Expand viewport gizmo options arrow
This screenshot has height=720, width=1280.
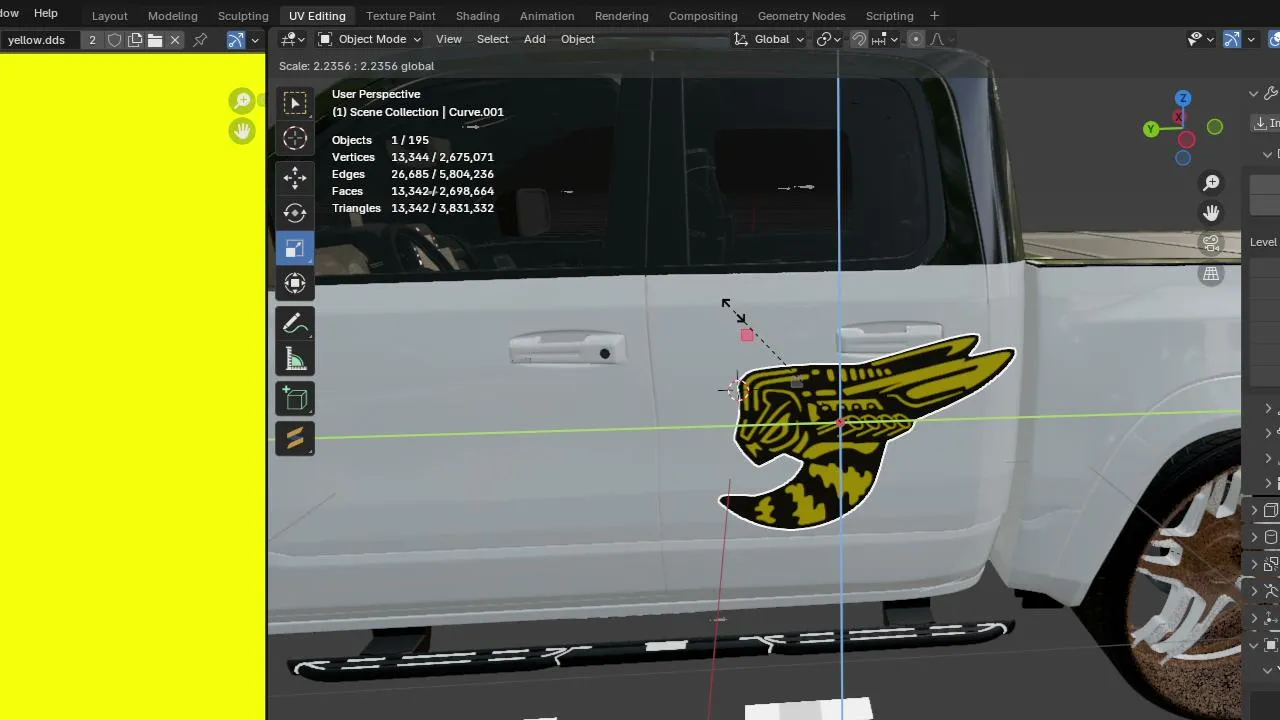(x=1251, y=39)
